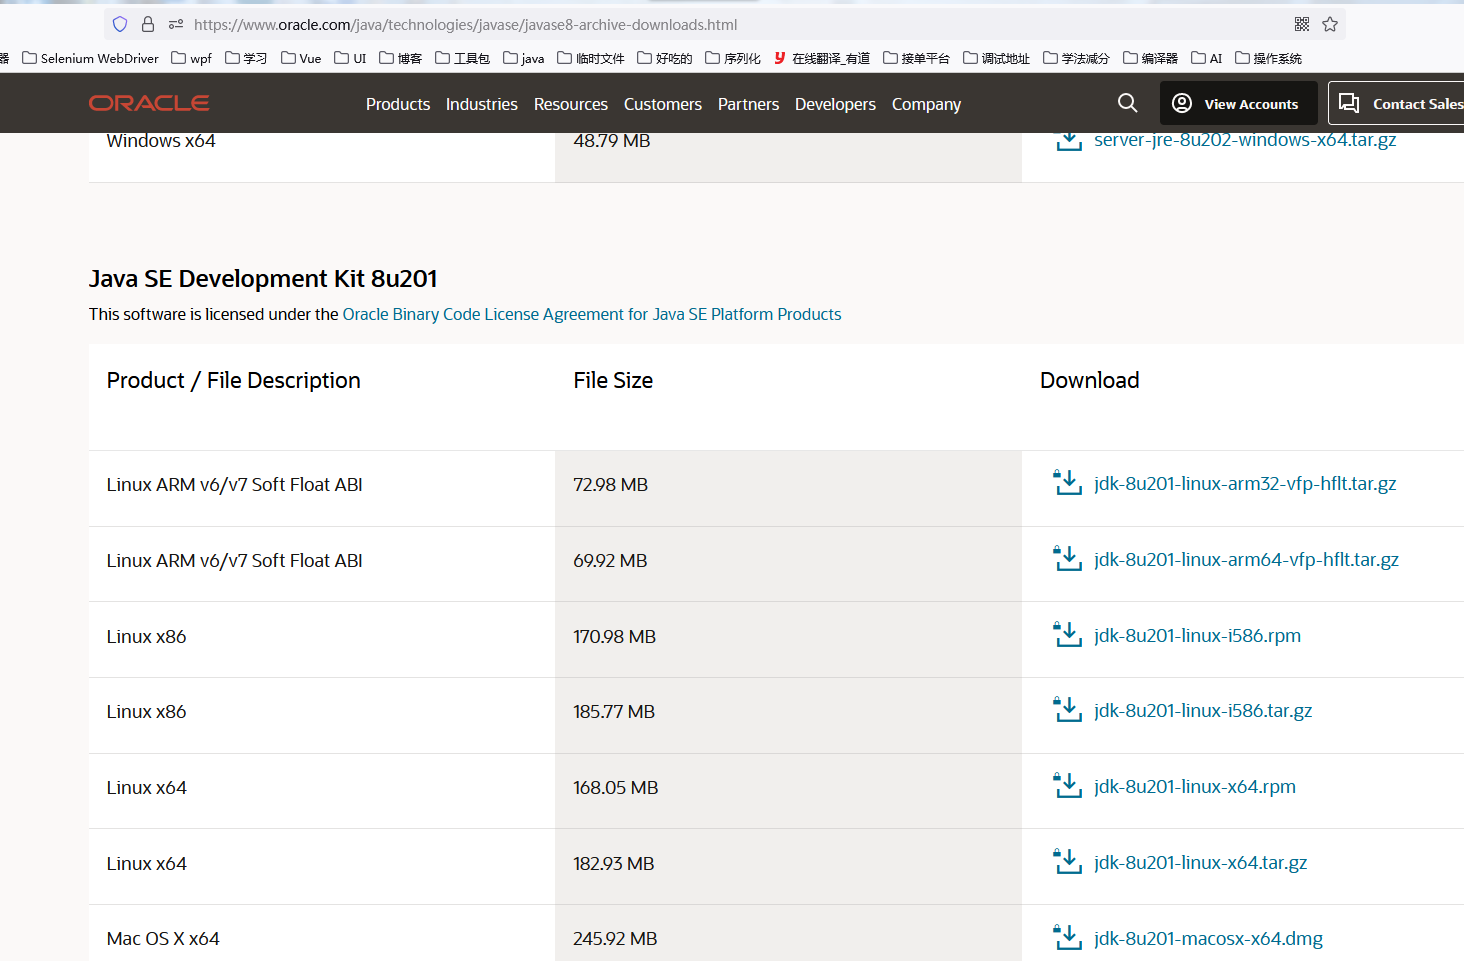Screen dimensions: 1464x961
Task: Bookmark this page with the star icon
Action: [1330, 24]
